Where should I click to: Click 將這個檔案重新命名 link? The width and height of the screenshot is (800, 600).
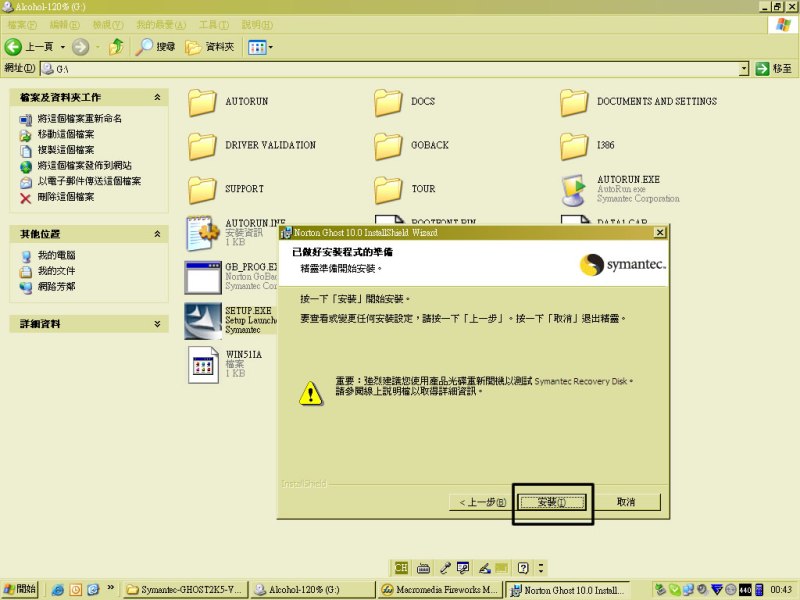point(79,118)
